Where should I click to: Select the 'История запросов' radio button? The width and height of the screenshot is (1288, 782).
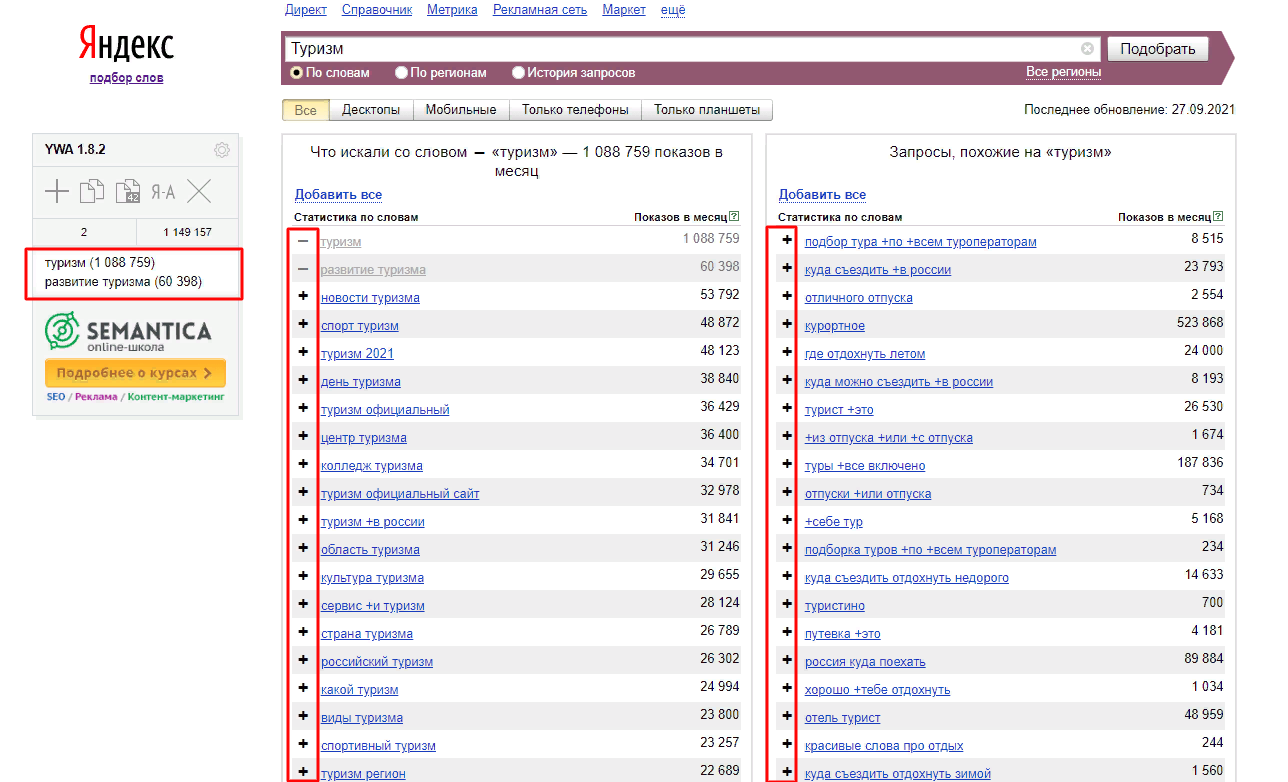pyautogui.click(x=518, y=72)
